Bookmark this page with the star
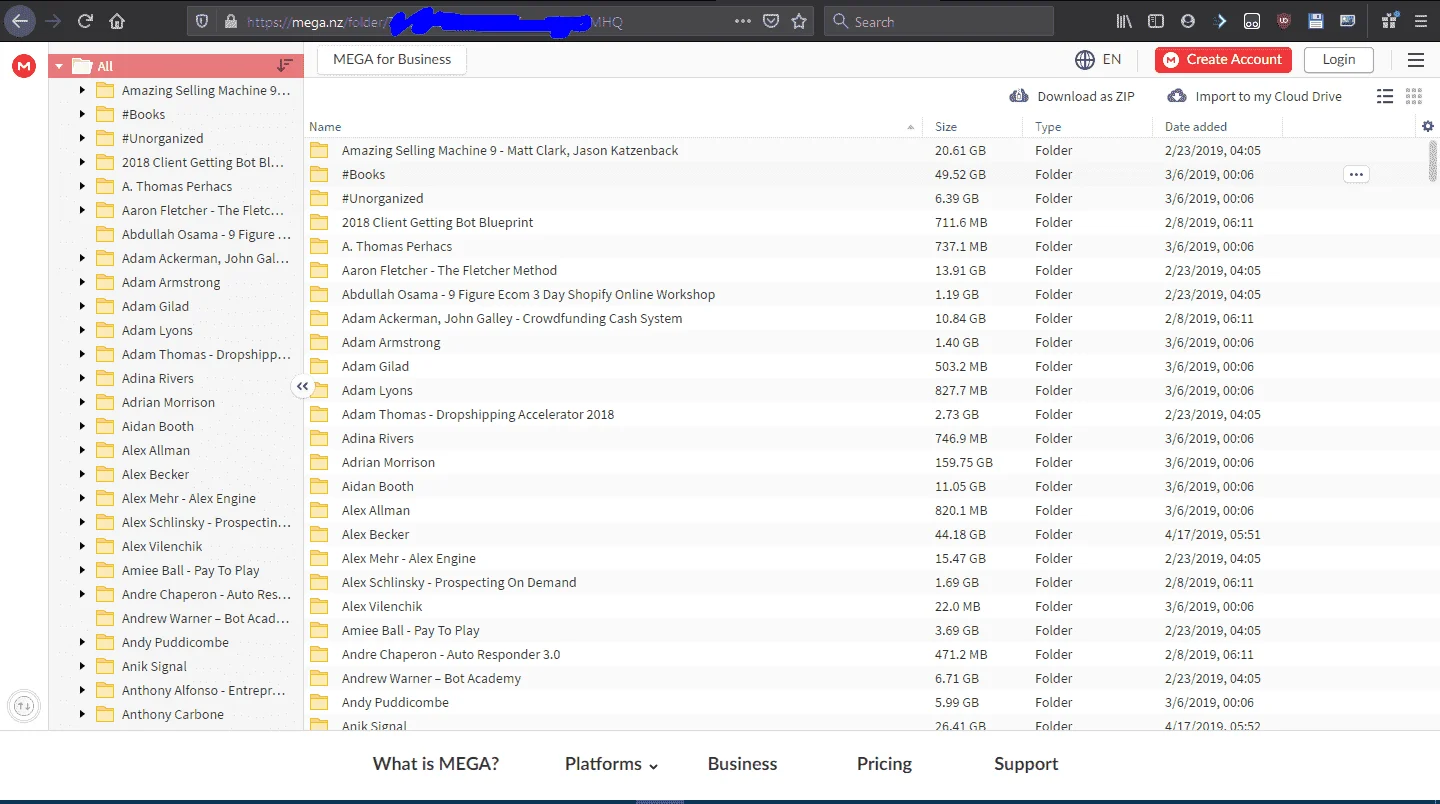Screen dimensions: 1440x804 point(799,21)
